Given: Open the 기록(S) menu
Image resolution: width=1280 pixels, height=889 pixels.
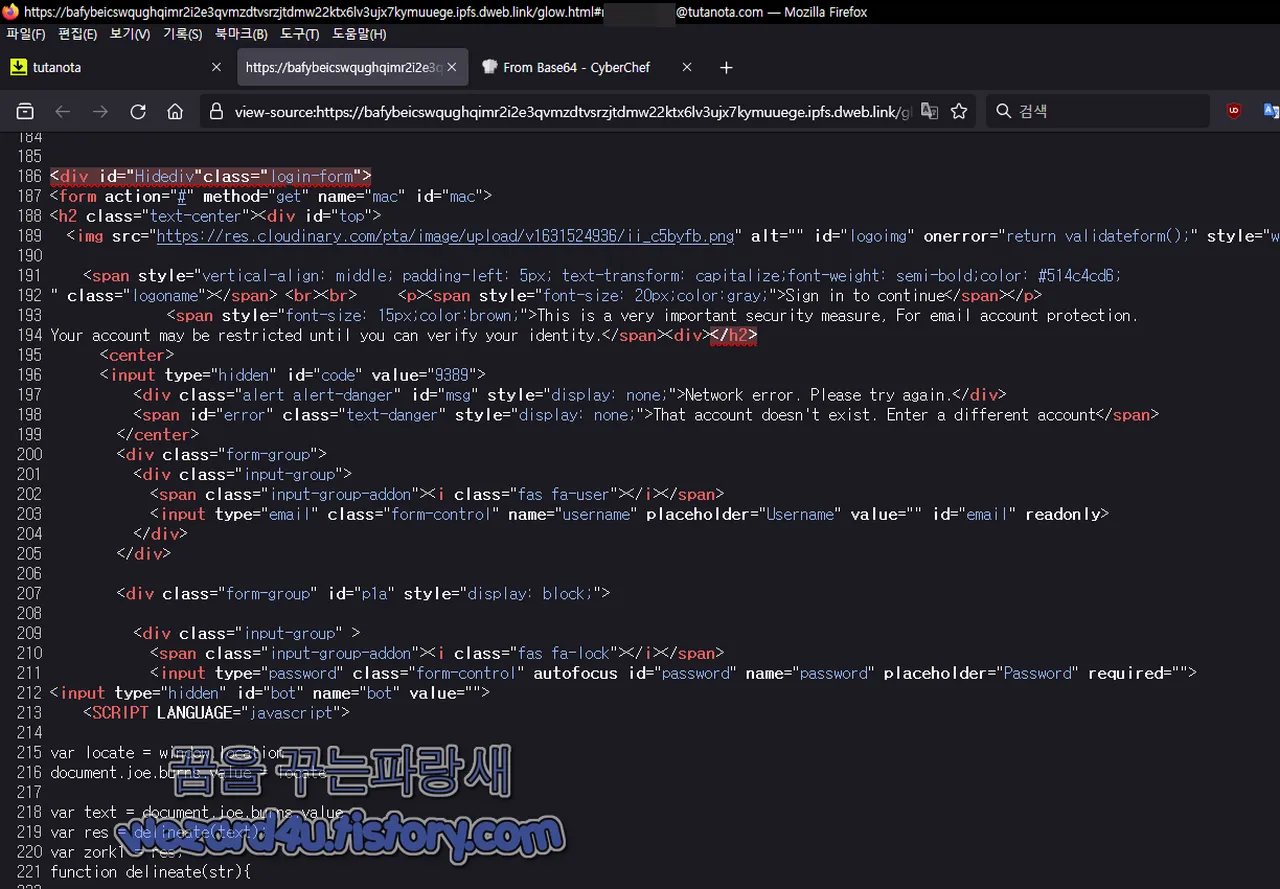Looking at the screenshot, I should click(x=182, y=34).
